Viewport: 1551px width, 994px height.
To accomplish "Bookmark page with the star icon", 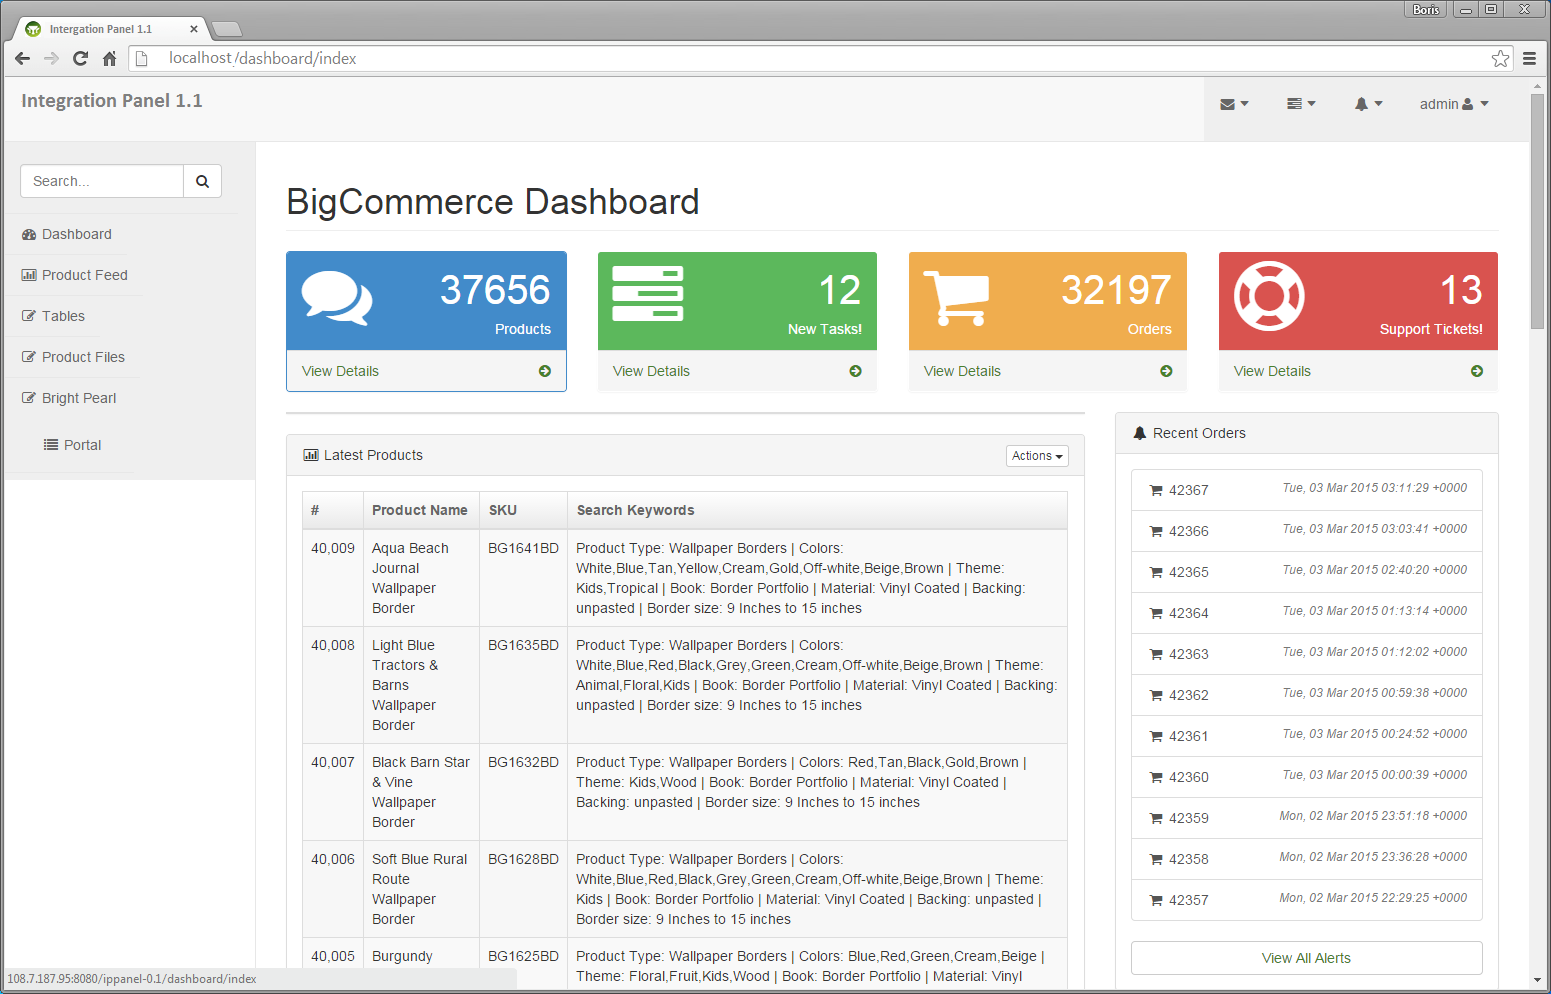I will [x=1500, y=58].
